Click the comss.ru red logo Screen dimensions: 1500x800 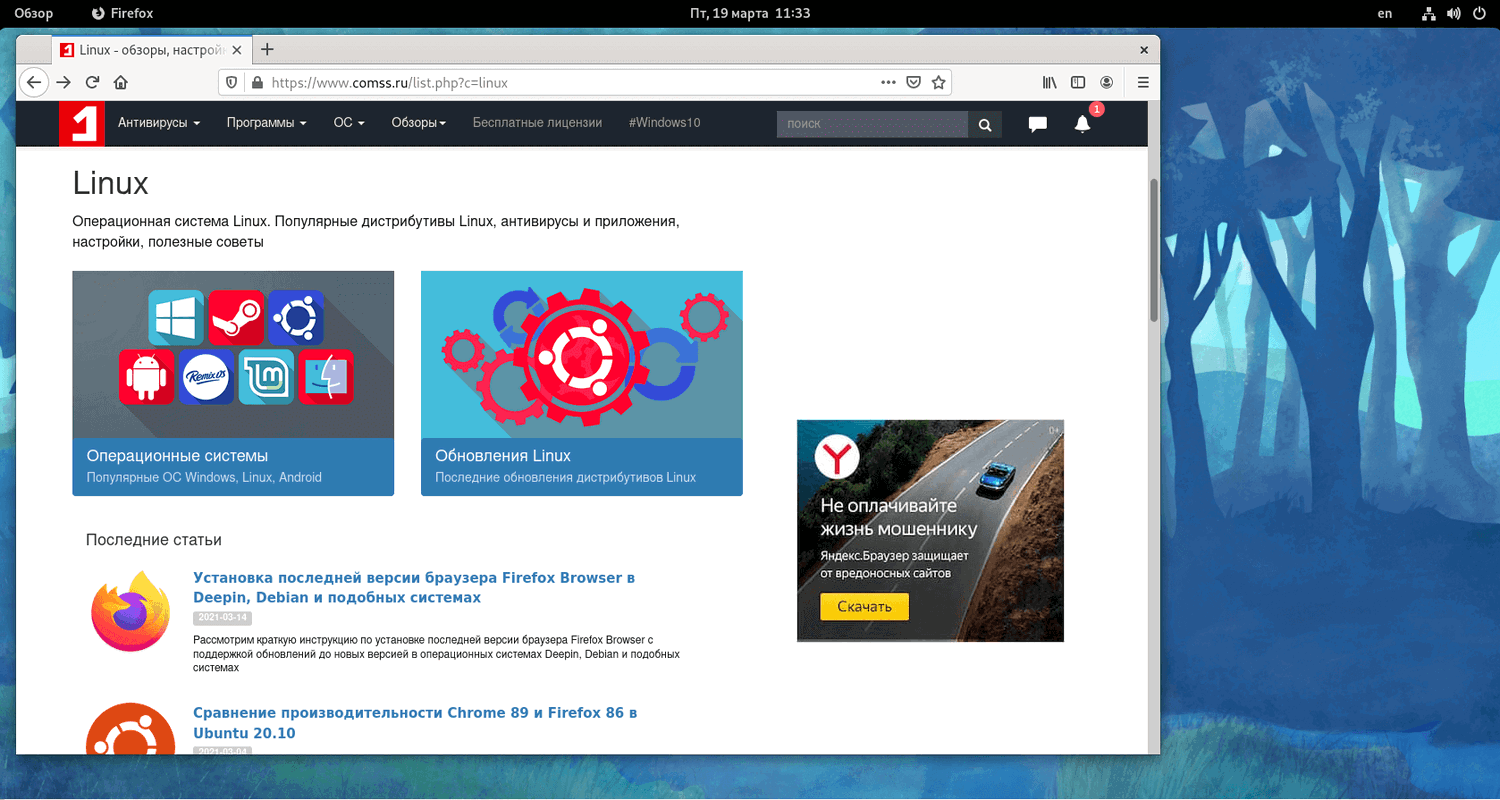(81, 124)
